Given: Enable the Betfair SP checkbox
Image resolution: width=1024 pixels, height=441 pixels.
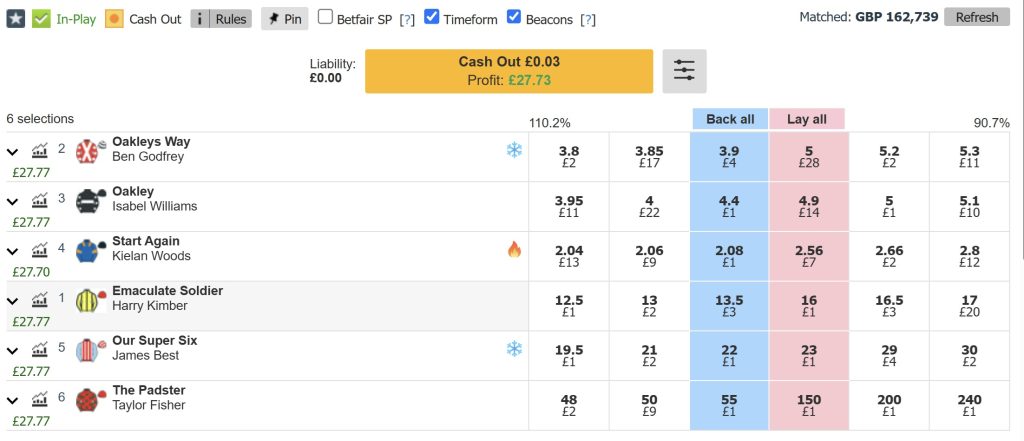Looking at the screenshot, I should pyautogui.click(x=326, y=17).
